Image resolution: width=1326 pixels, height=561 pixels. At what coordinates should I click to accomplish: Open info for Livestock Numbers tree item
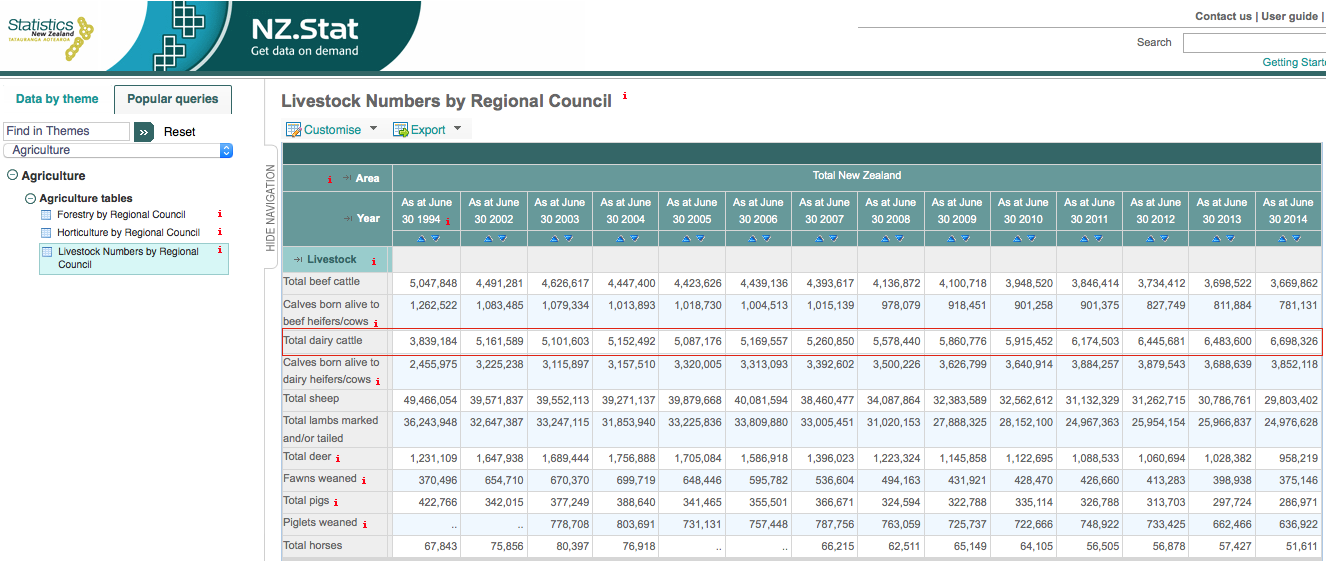(x=219, y=250)
